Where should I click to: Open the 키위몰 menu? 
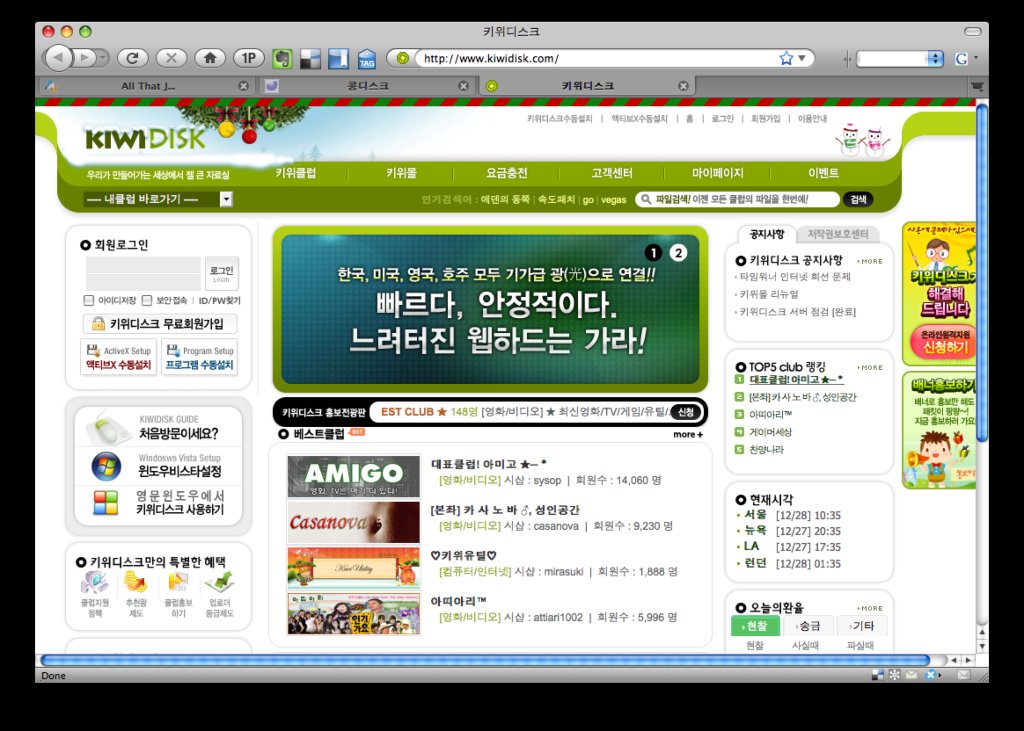coord(401,173)
